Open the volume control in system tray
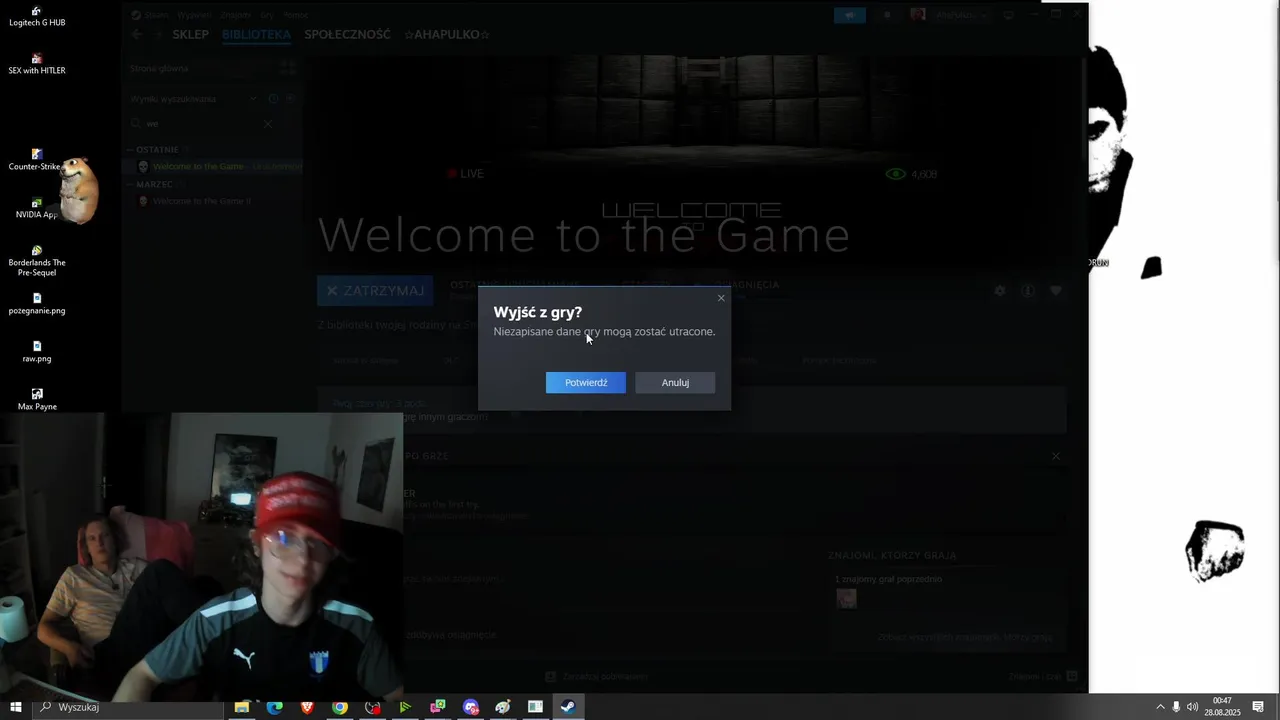1280x720 pixels. [x=1192, y=707]
